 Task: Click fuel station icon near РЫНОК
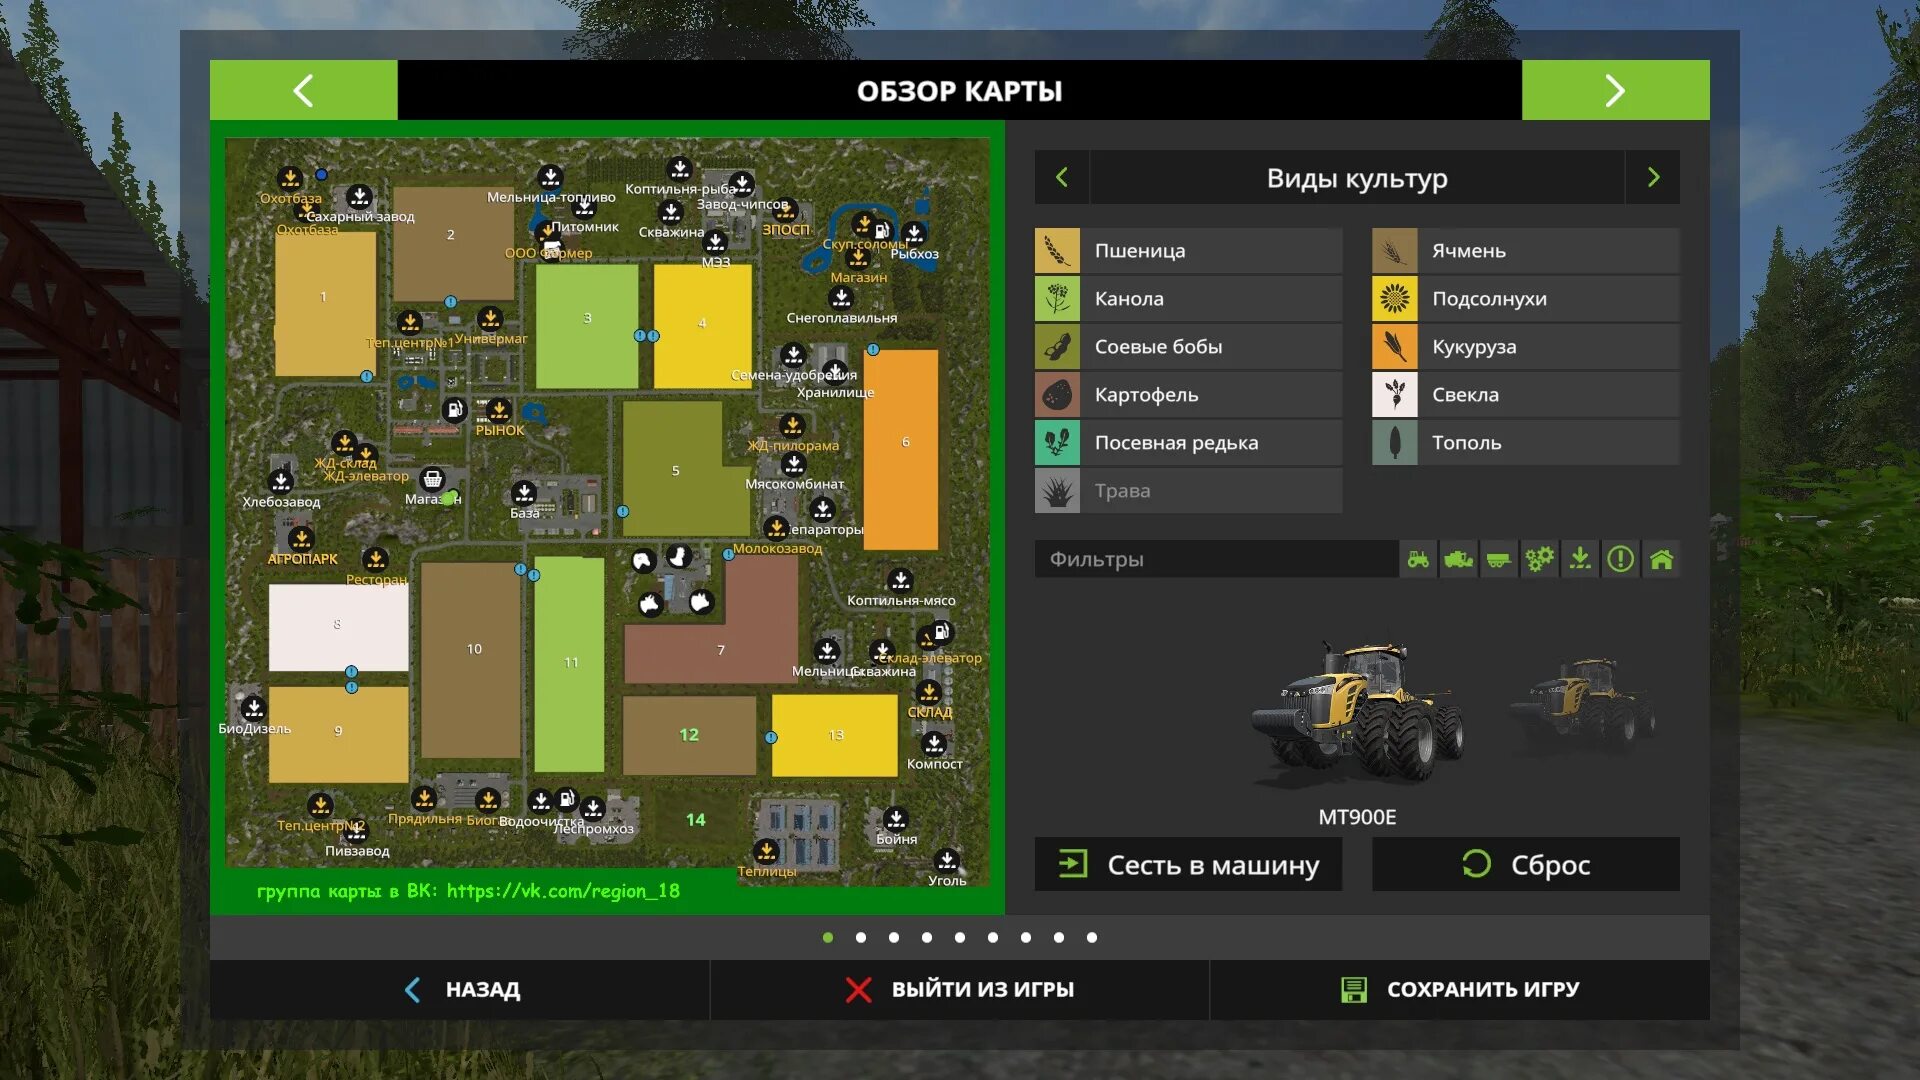[455, 409]
